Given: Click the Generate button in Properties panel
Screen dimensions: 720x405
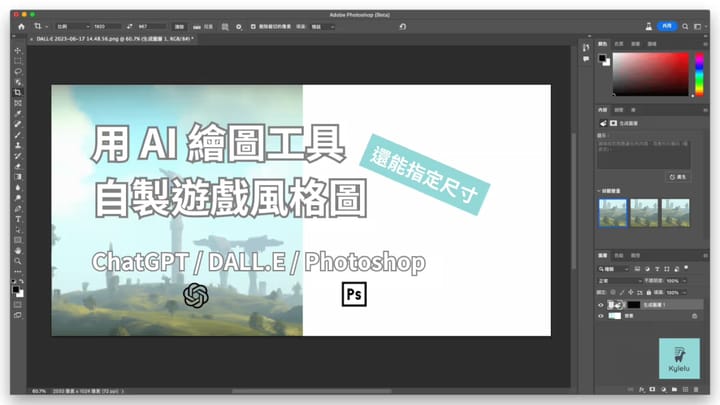Looking at the screenshot, I should click(677, 176).
